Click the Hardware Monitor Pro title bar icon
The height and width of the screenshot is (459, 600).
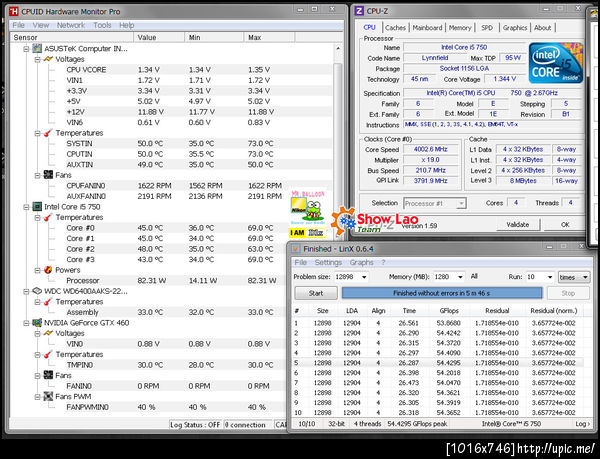pos(14,11)
